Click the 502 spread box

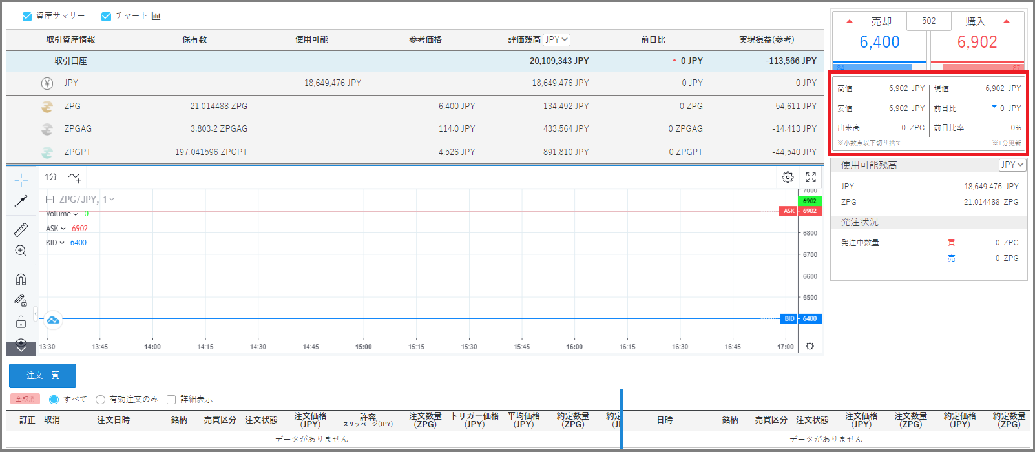pyautogui.click(x=929, y=21)
